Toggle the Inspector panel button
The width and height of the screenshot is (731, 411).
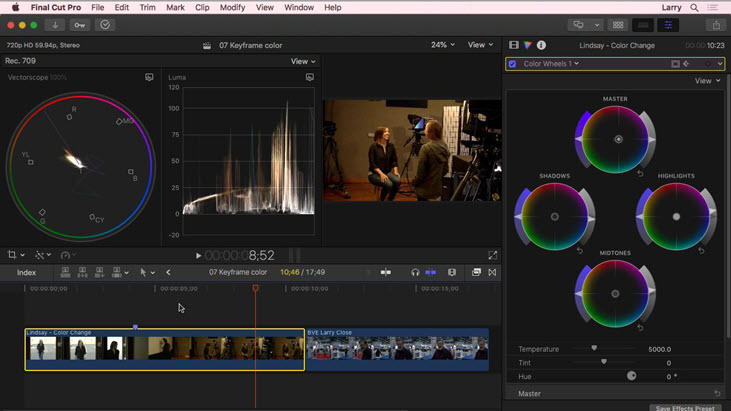668,25
